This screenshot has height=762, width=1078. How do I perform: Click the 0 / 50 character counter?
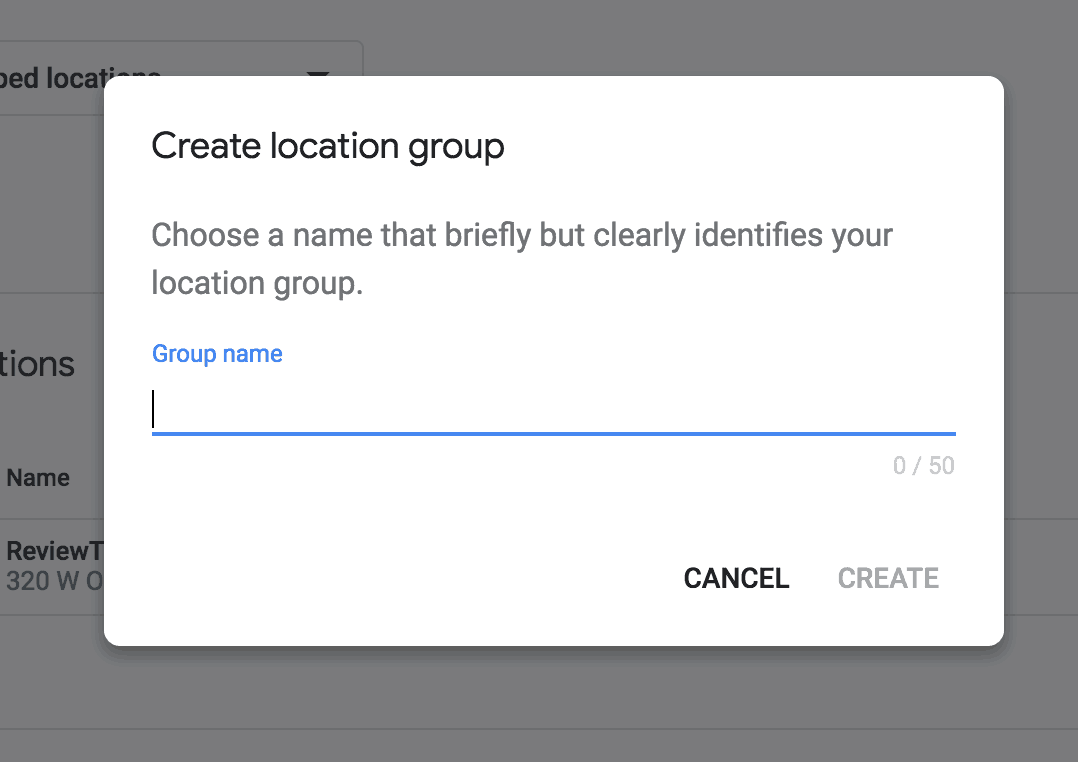pyautogui.click(x=923, y=466)
